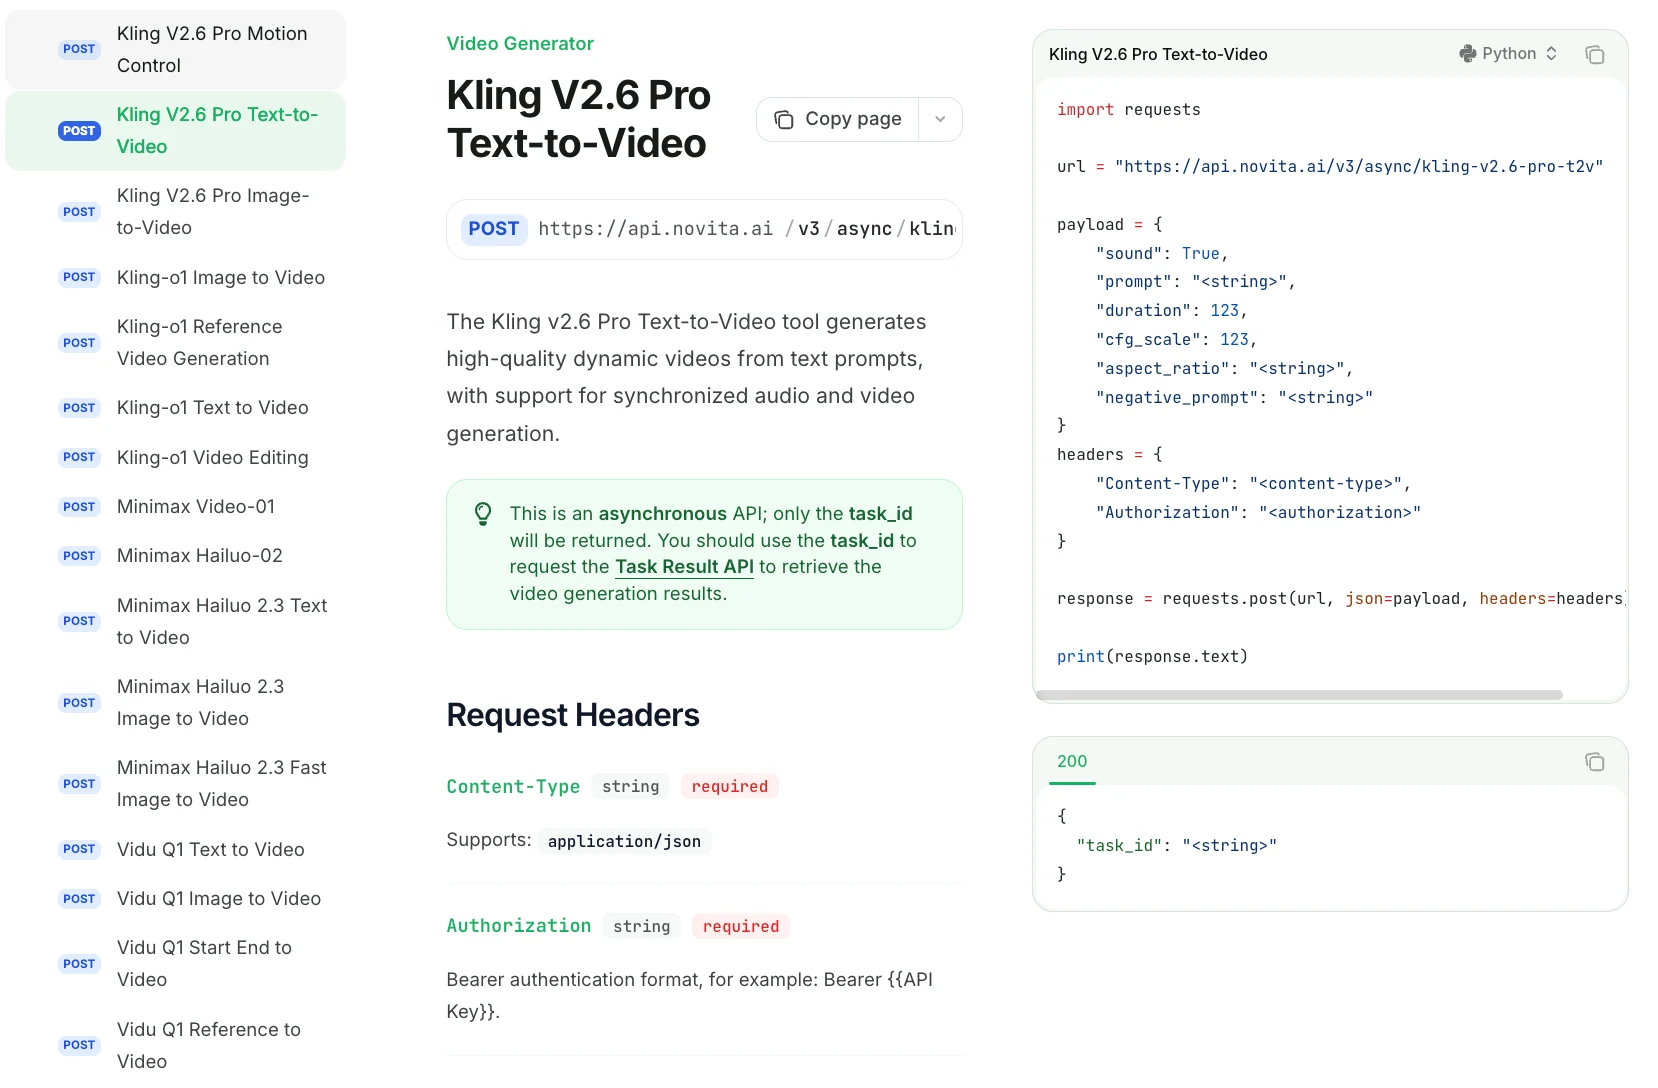Click the "aspect_ratio" payload line
Viewport: 1658px width, 1088px height.
[1224, 369]
